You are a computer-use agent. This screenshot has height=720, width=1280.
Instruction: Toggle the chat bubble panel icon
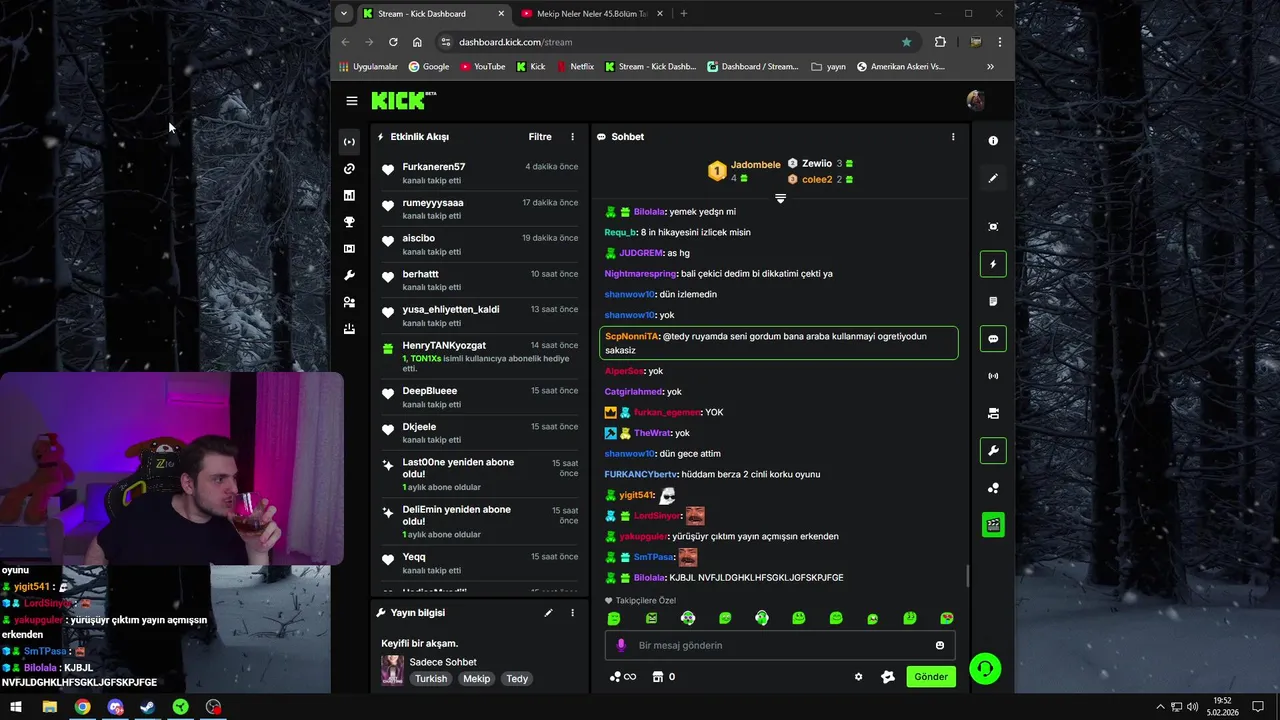click(993, 339)
